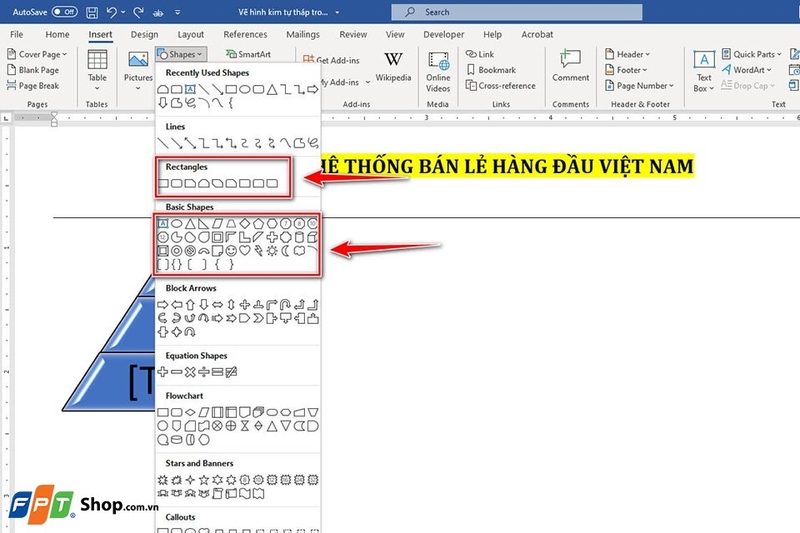
Task: Select the sun shape
Action: [272, 250]
